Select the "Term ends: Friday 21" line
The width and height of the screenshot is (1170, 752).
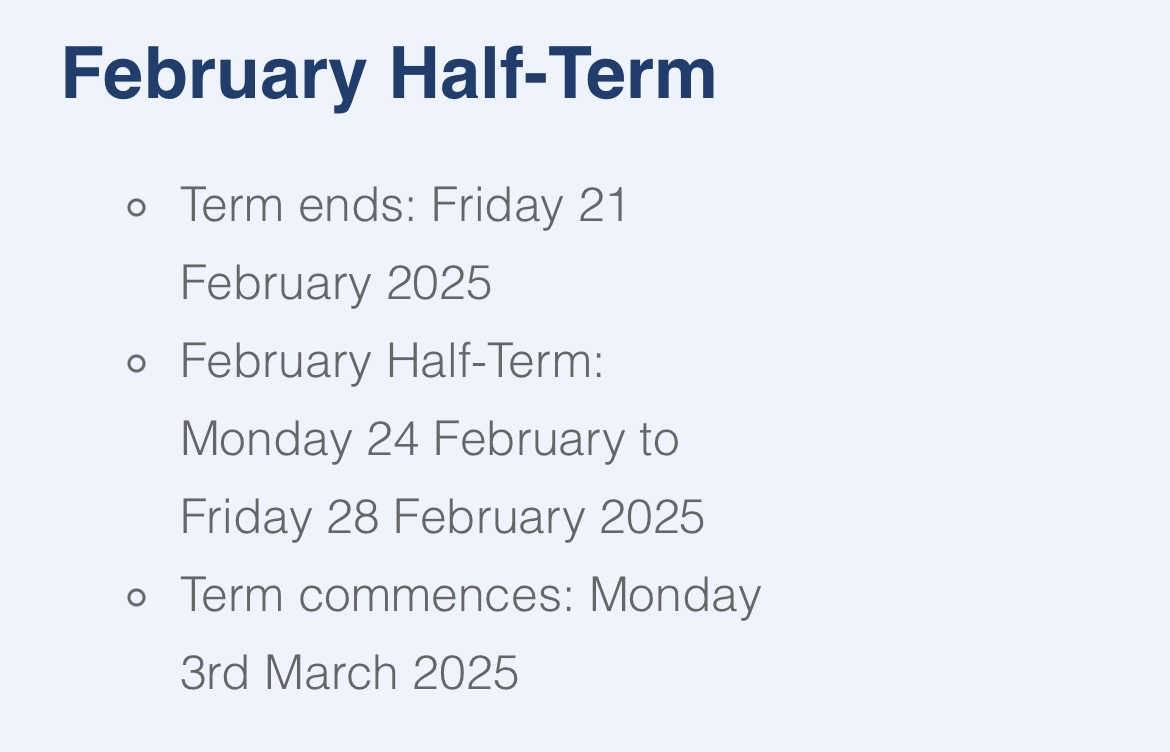(403, 206)
